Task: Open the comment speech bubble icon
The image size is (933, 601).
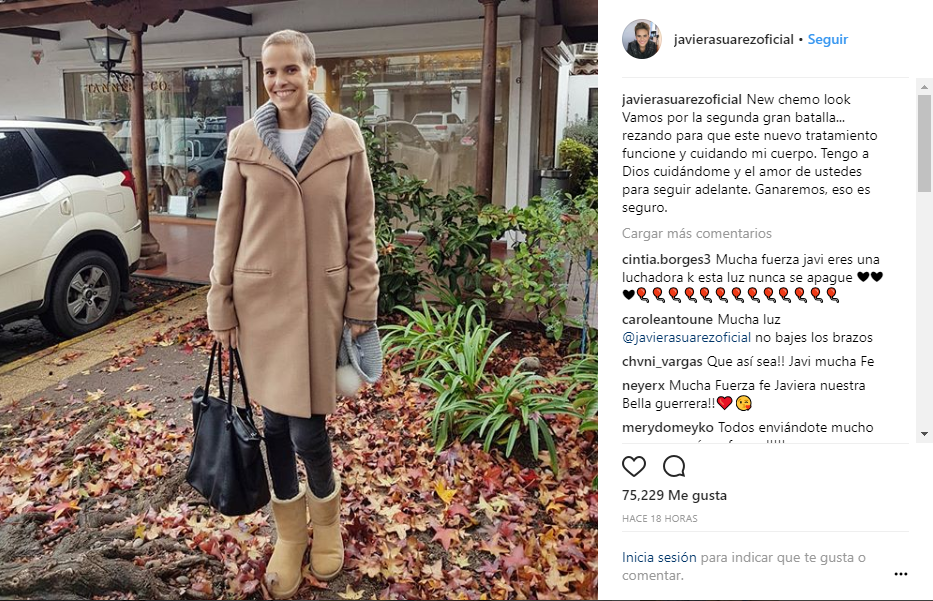Action: pyautogui.click(x=674, y=466)
